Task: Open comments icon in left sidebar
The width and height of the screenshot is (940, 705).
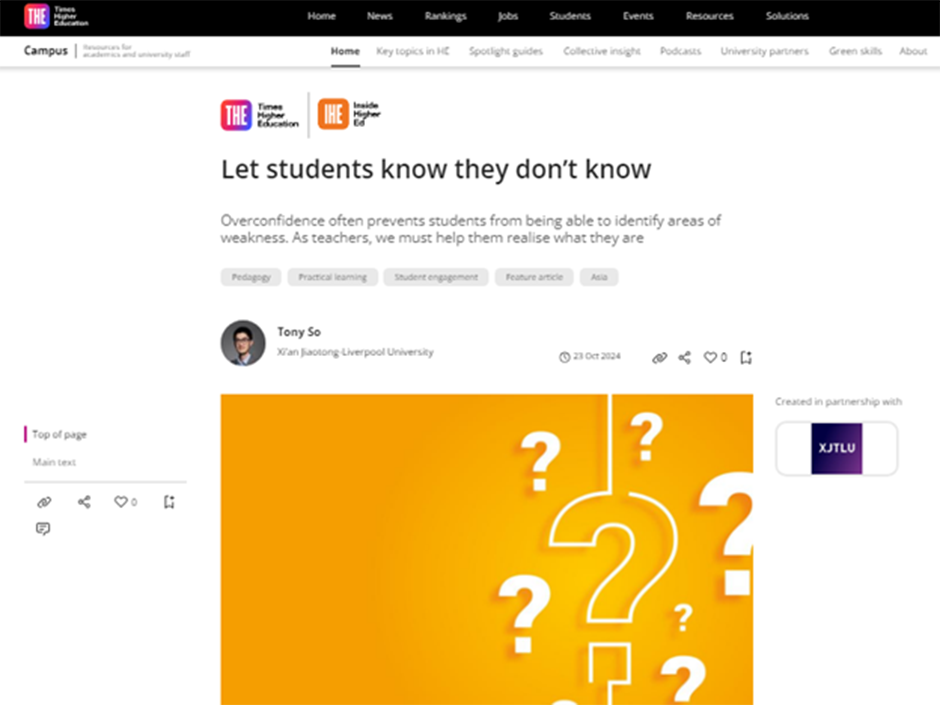Action: coord(43,529)
